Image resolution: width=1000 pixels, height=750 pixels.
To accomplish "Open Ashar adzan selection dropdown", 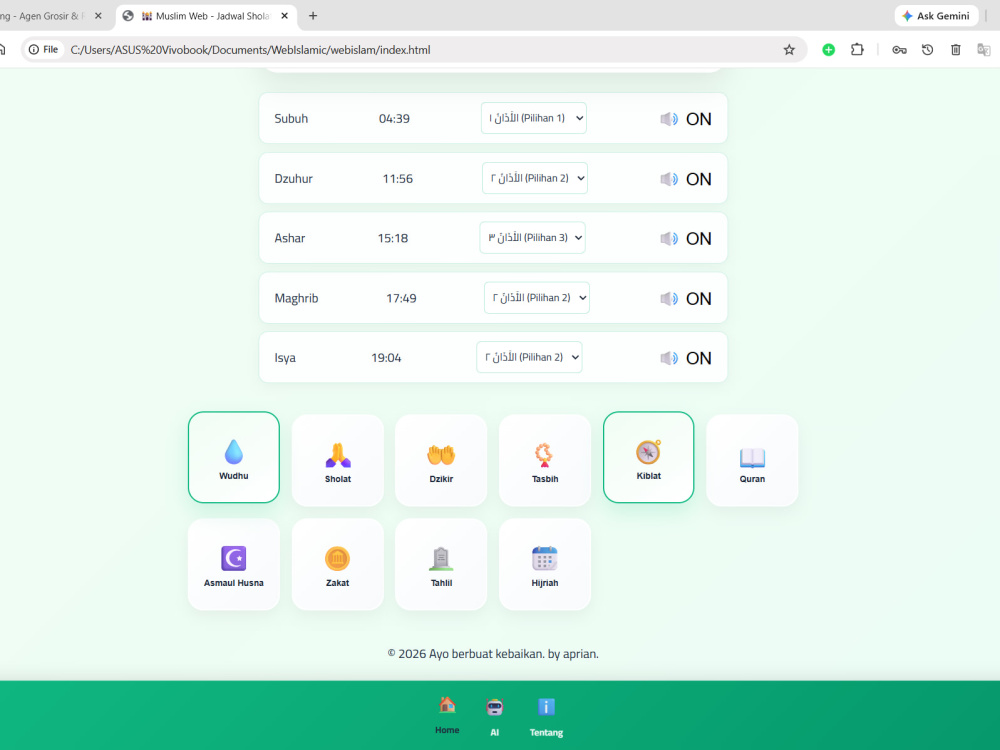I will click(533, 237).
